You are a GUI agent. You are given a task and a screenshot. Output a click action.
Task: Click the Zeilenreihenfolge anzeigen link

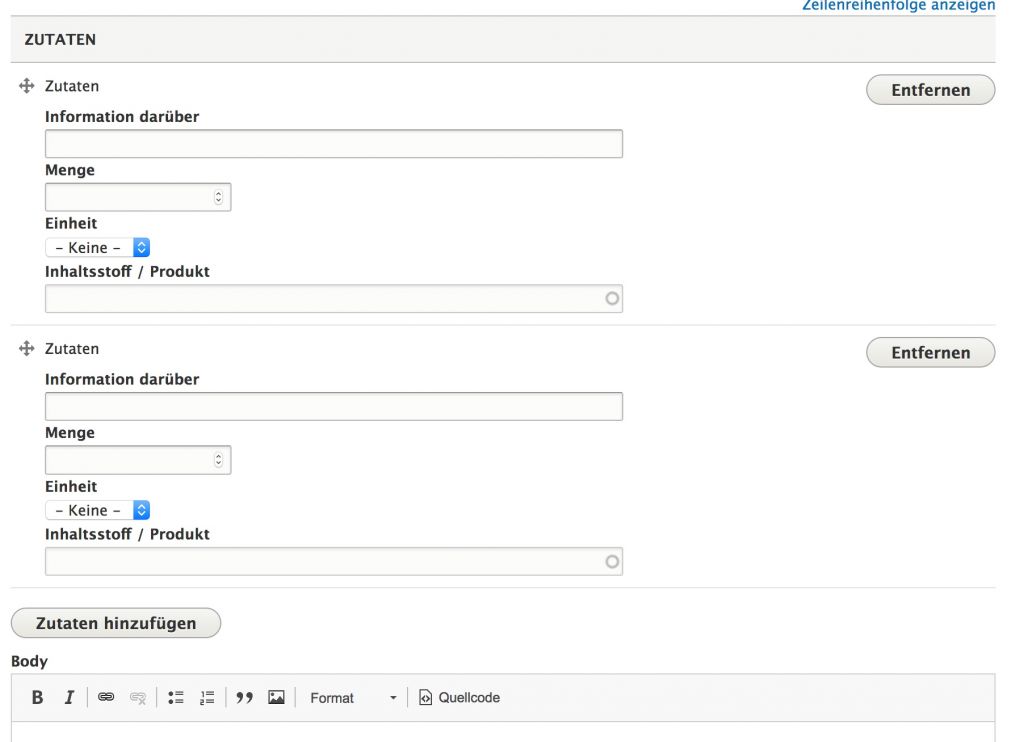pos(898,6)
